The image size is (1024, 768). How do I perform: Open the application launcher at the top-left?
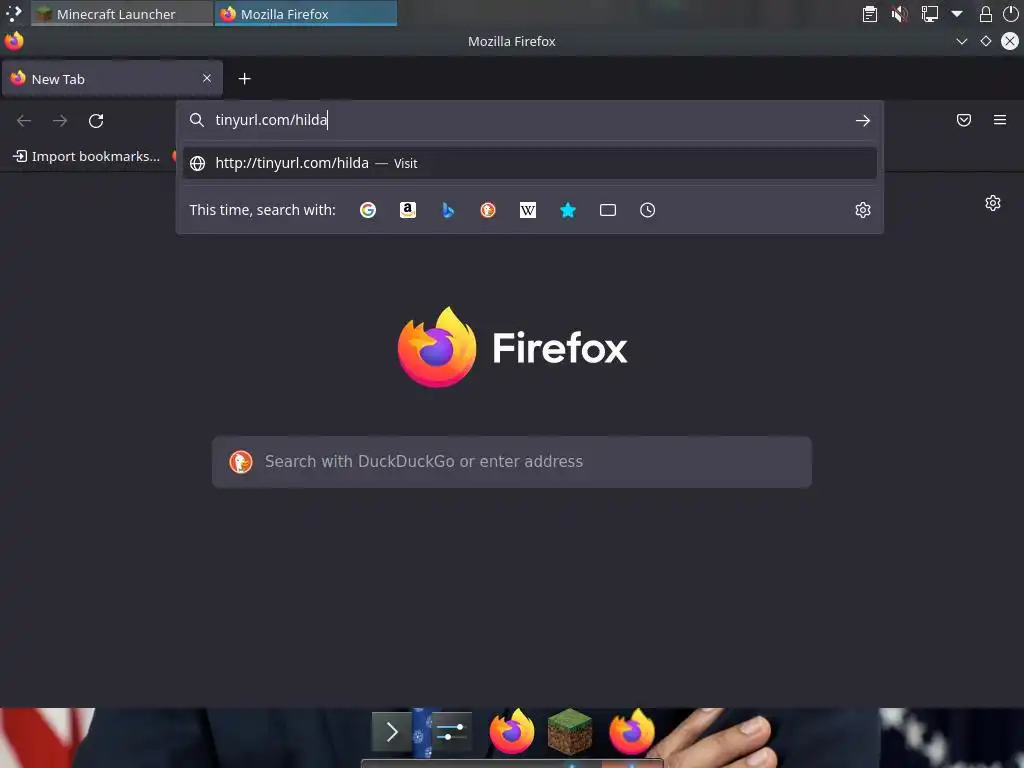pyautogui.click(x=13, y=14)
